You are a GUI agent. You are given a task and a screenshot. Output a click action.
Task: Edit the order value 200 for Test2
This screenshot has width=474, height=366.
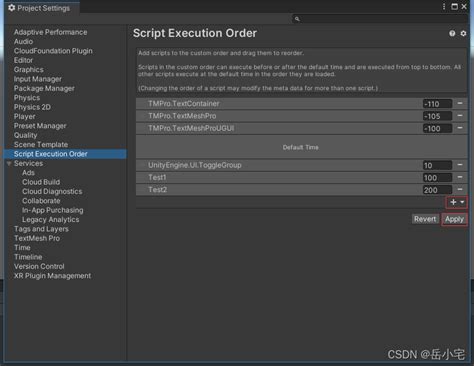click(x=437, y=190)
